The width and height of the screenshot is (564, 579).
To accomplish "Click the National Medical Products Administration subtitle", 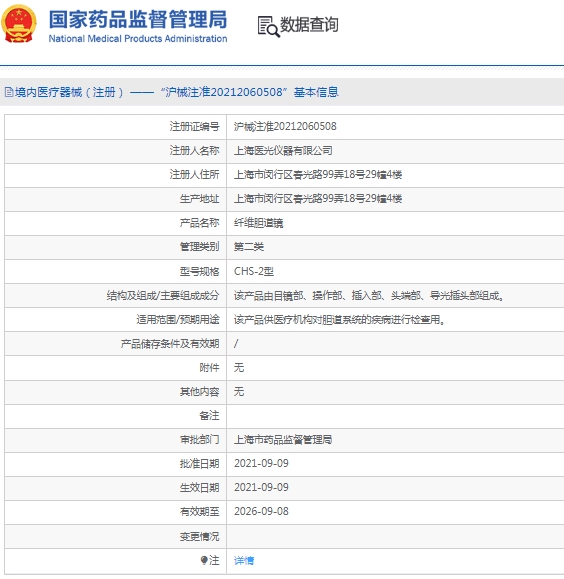I will [138, 38].
